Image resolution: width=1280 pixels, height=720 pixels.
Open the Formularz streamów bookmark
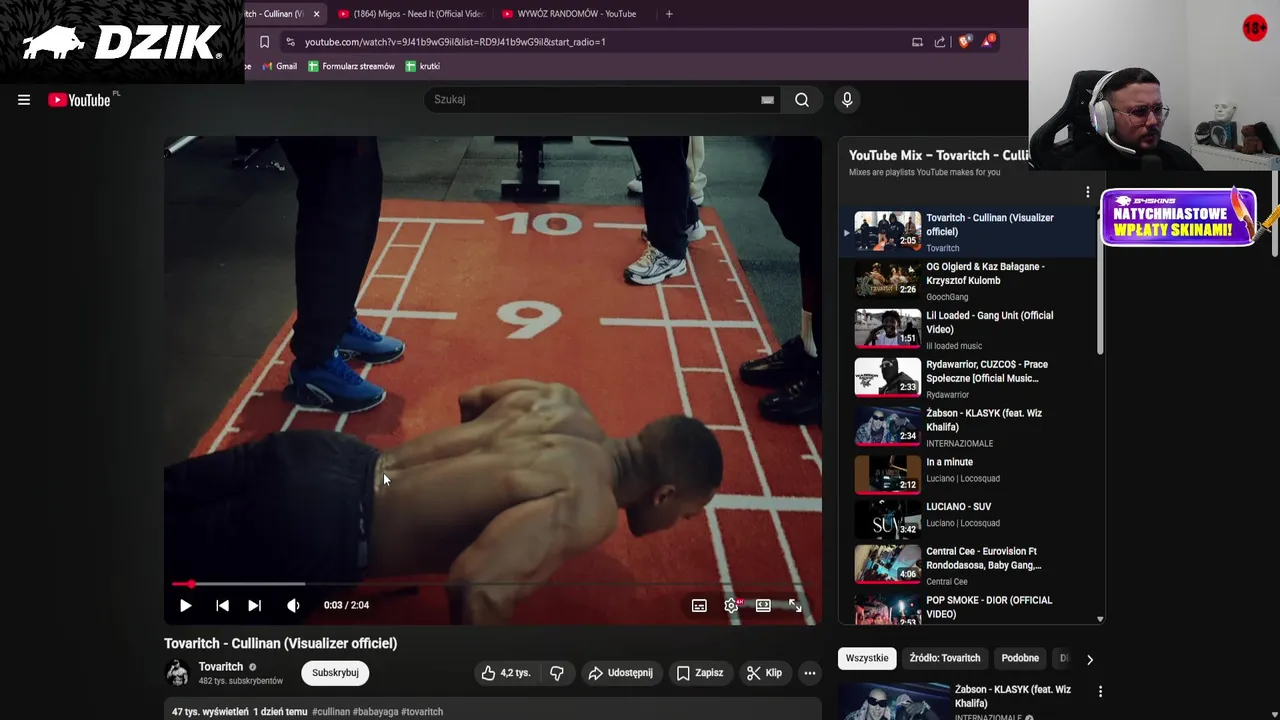pos(351,66)
